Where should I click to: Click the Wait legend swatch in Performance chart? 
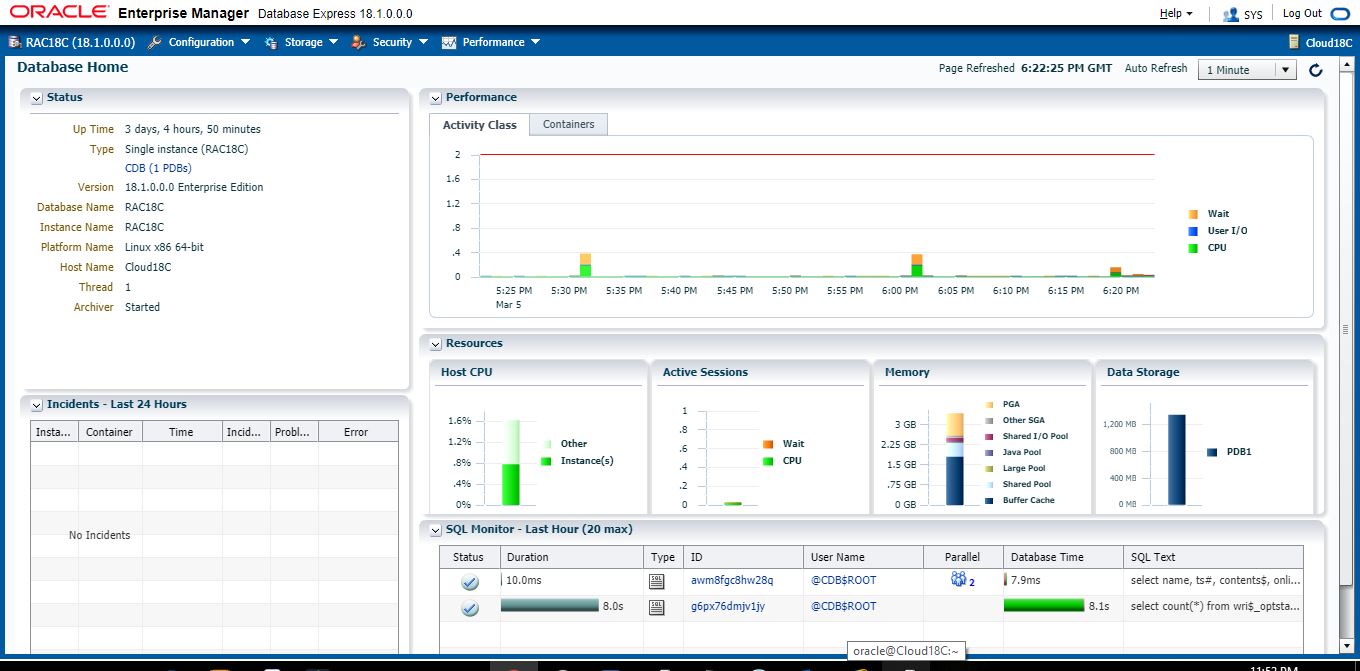(x=1193, y=214)
